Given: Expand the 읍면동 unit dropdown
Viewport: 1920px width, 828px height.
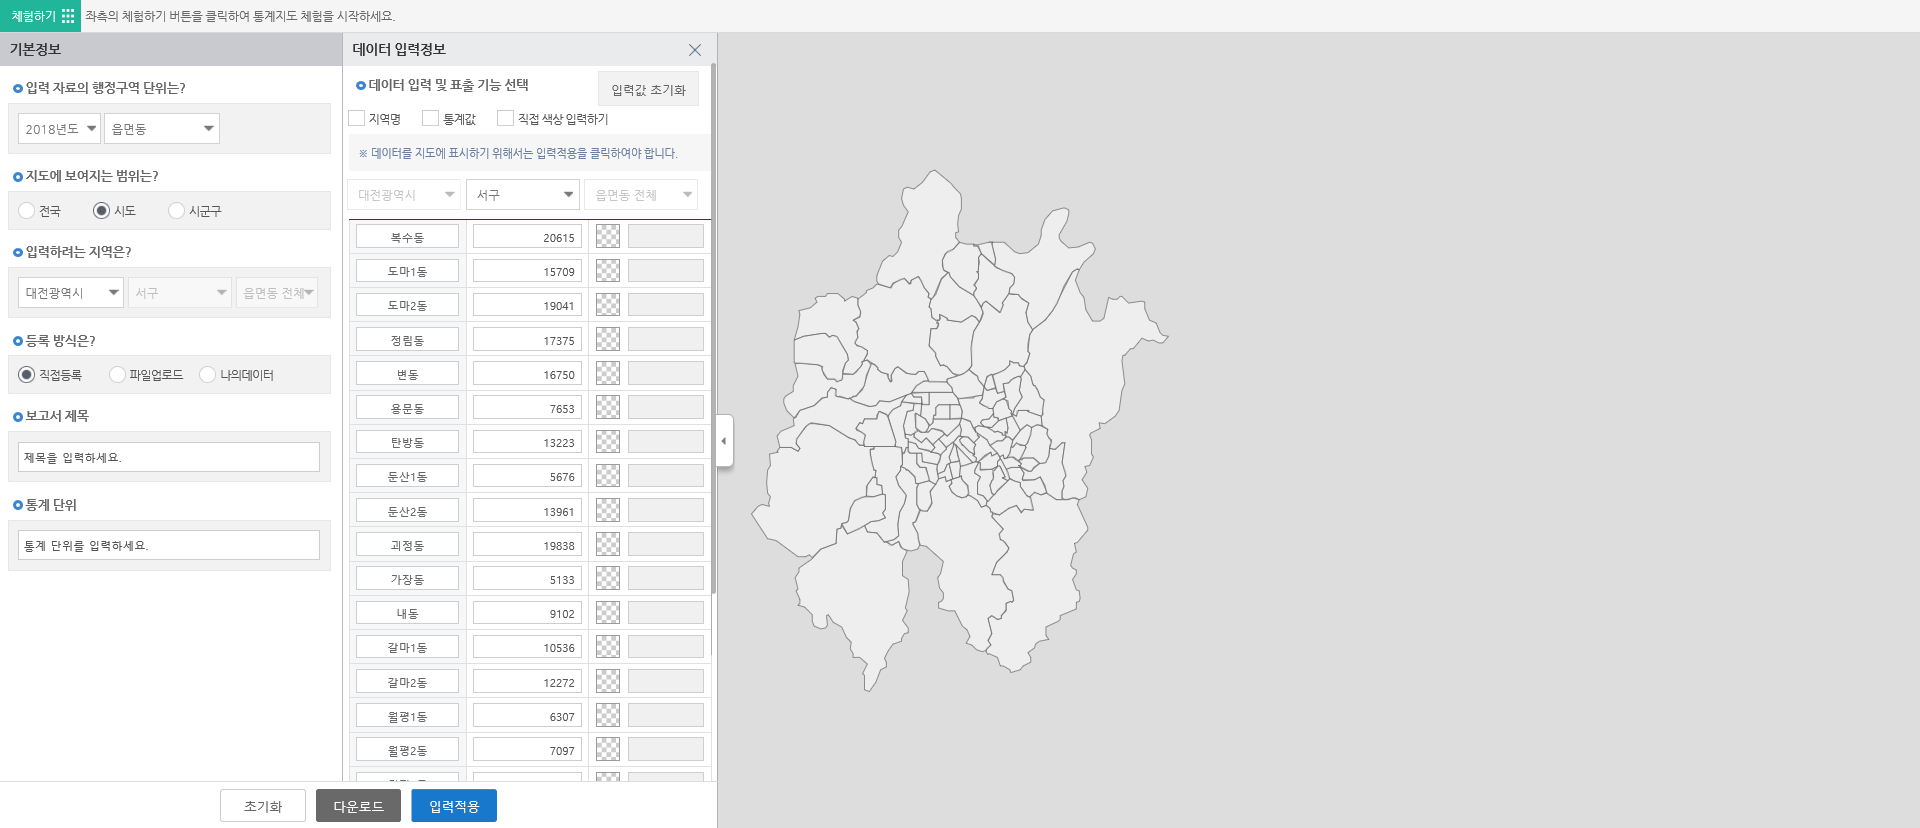Looking at the screenshot, I should click(x=162, y=129).
